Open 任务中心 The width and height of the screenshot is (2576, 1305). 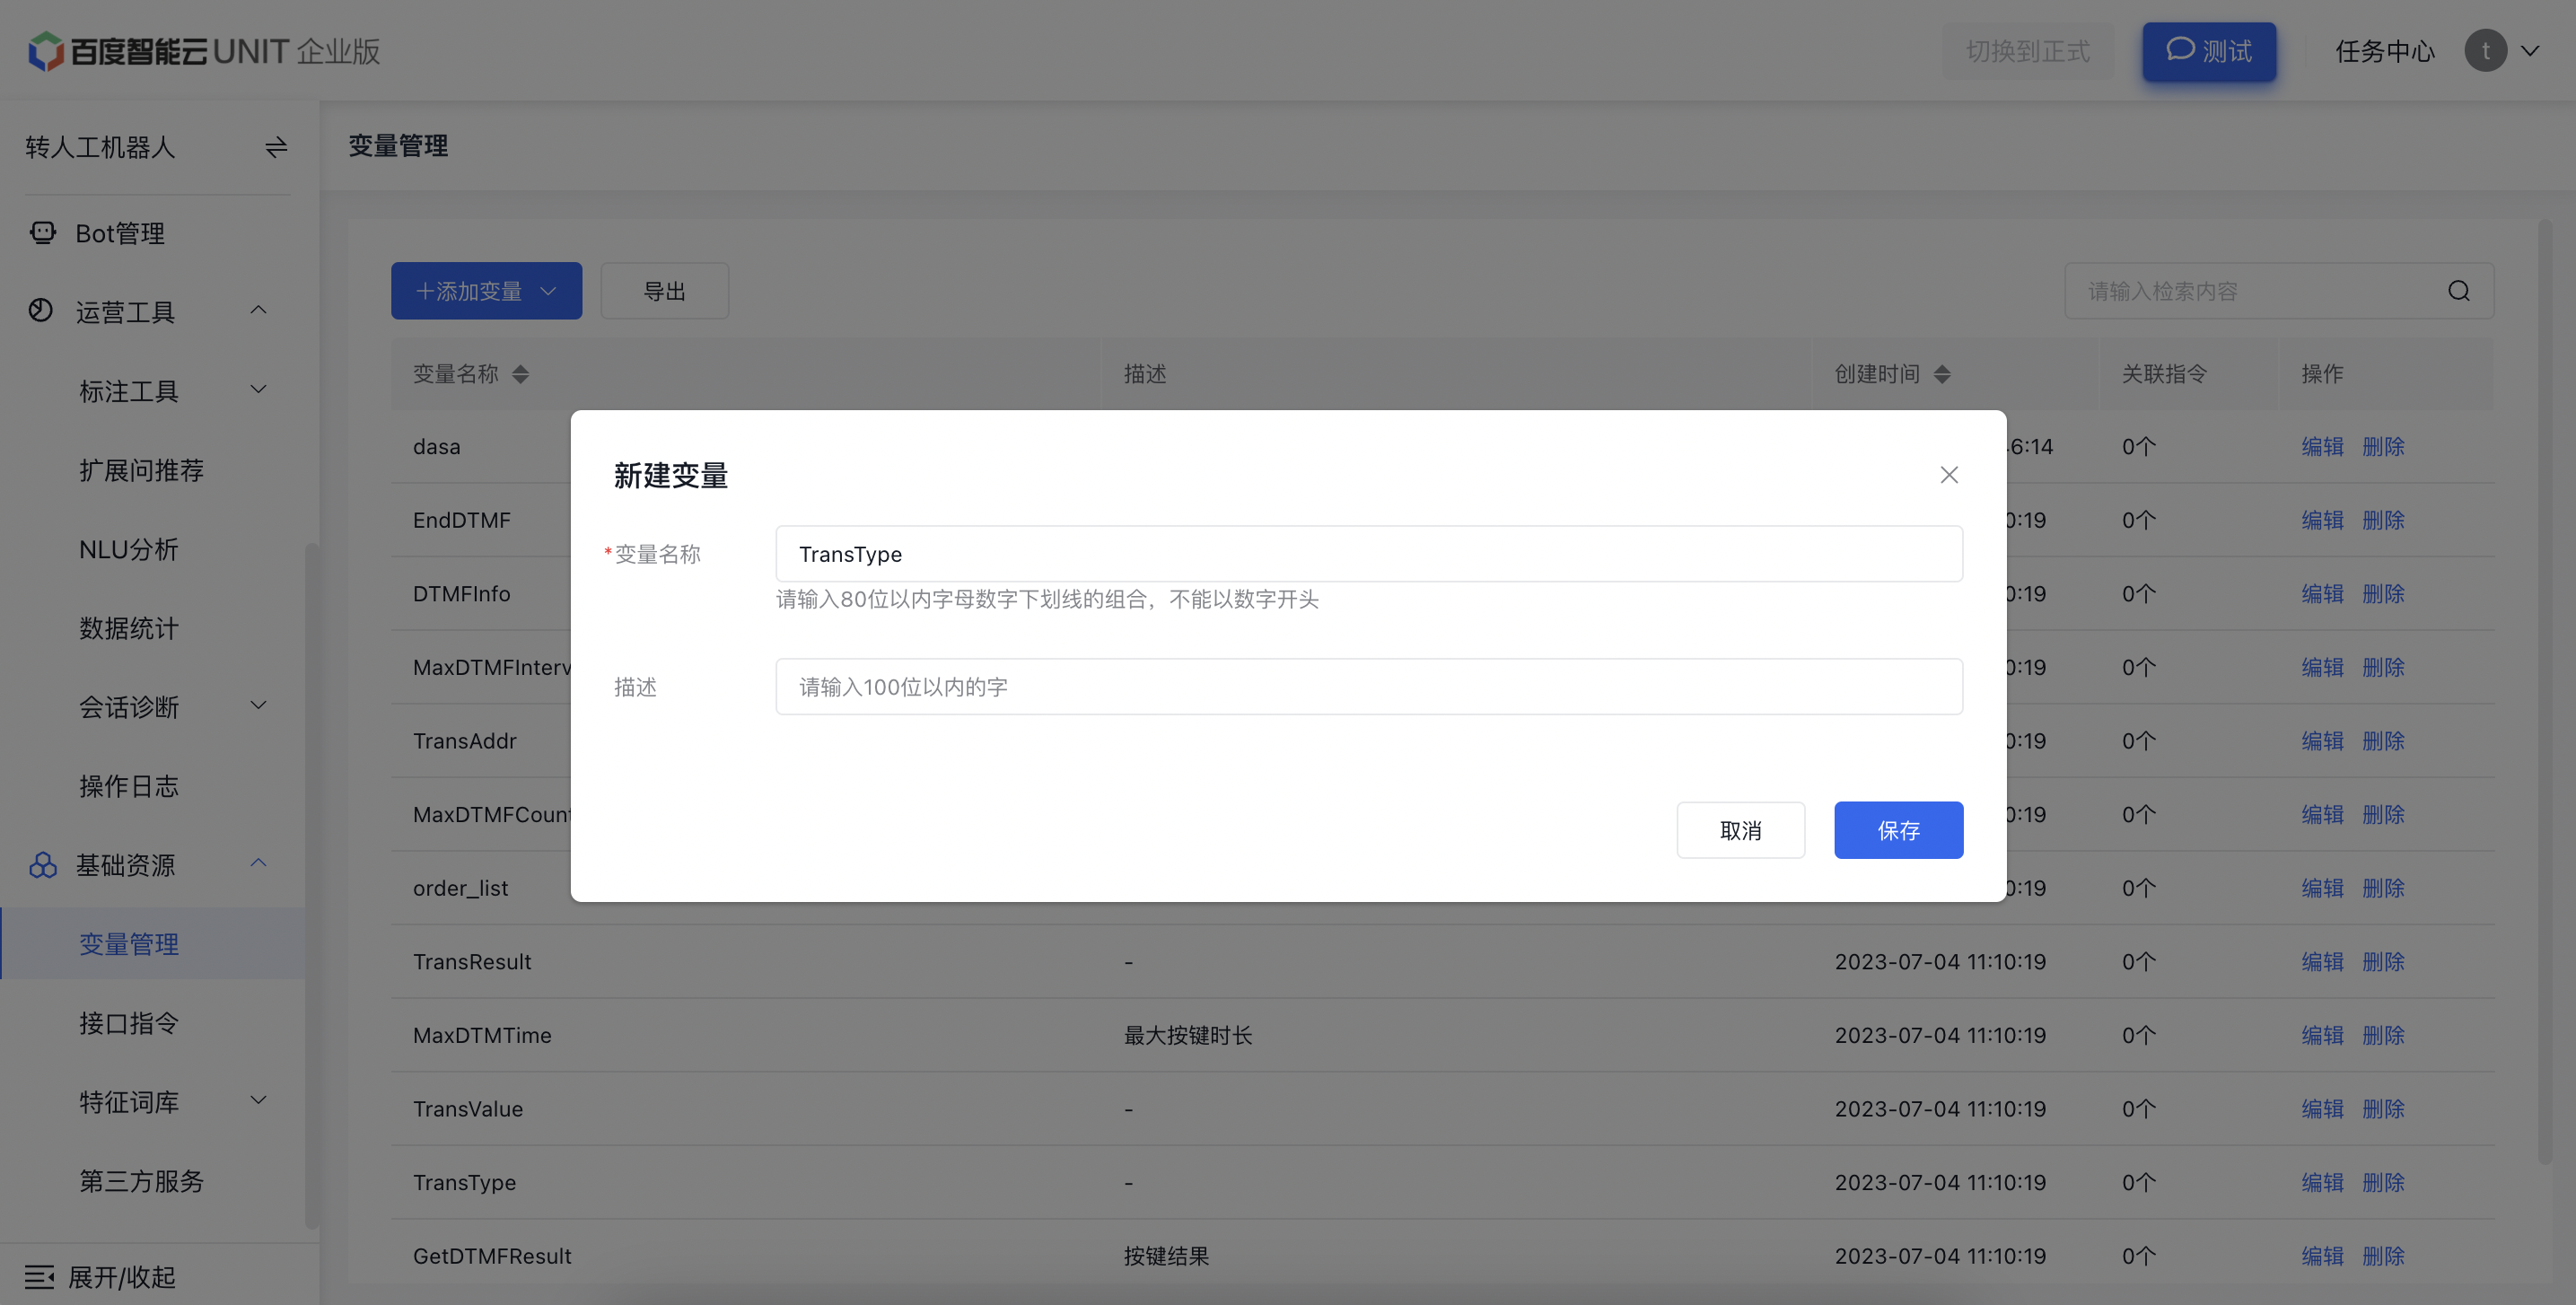click(2384, 51)
